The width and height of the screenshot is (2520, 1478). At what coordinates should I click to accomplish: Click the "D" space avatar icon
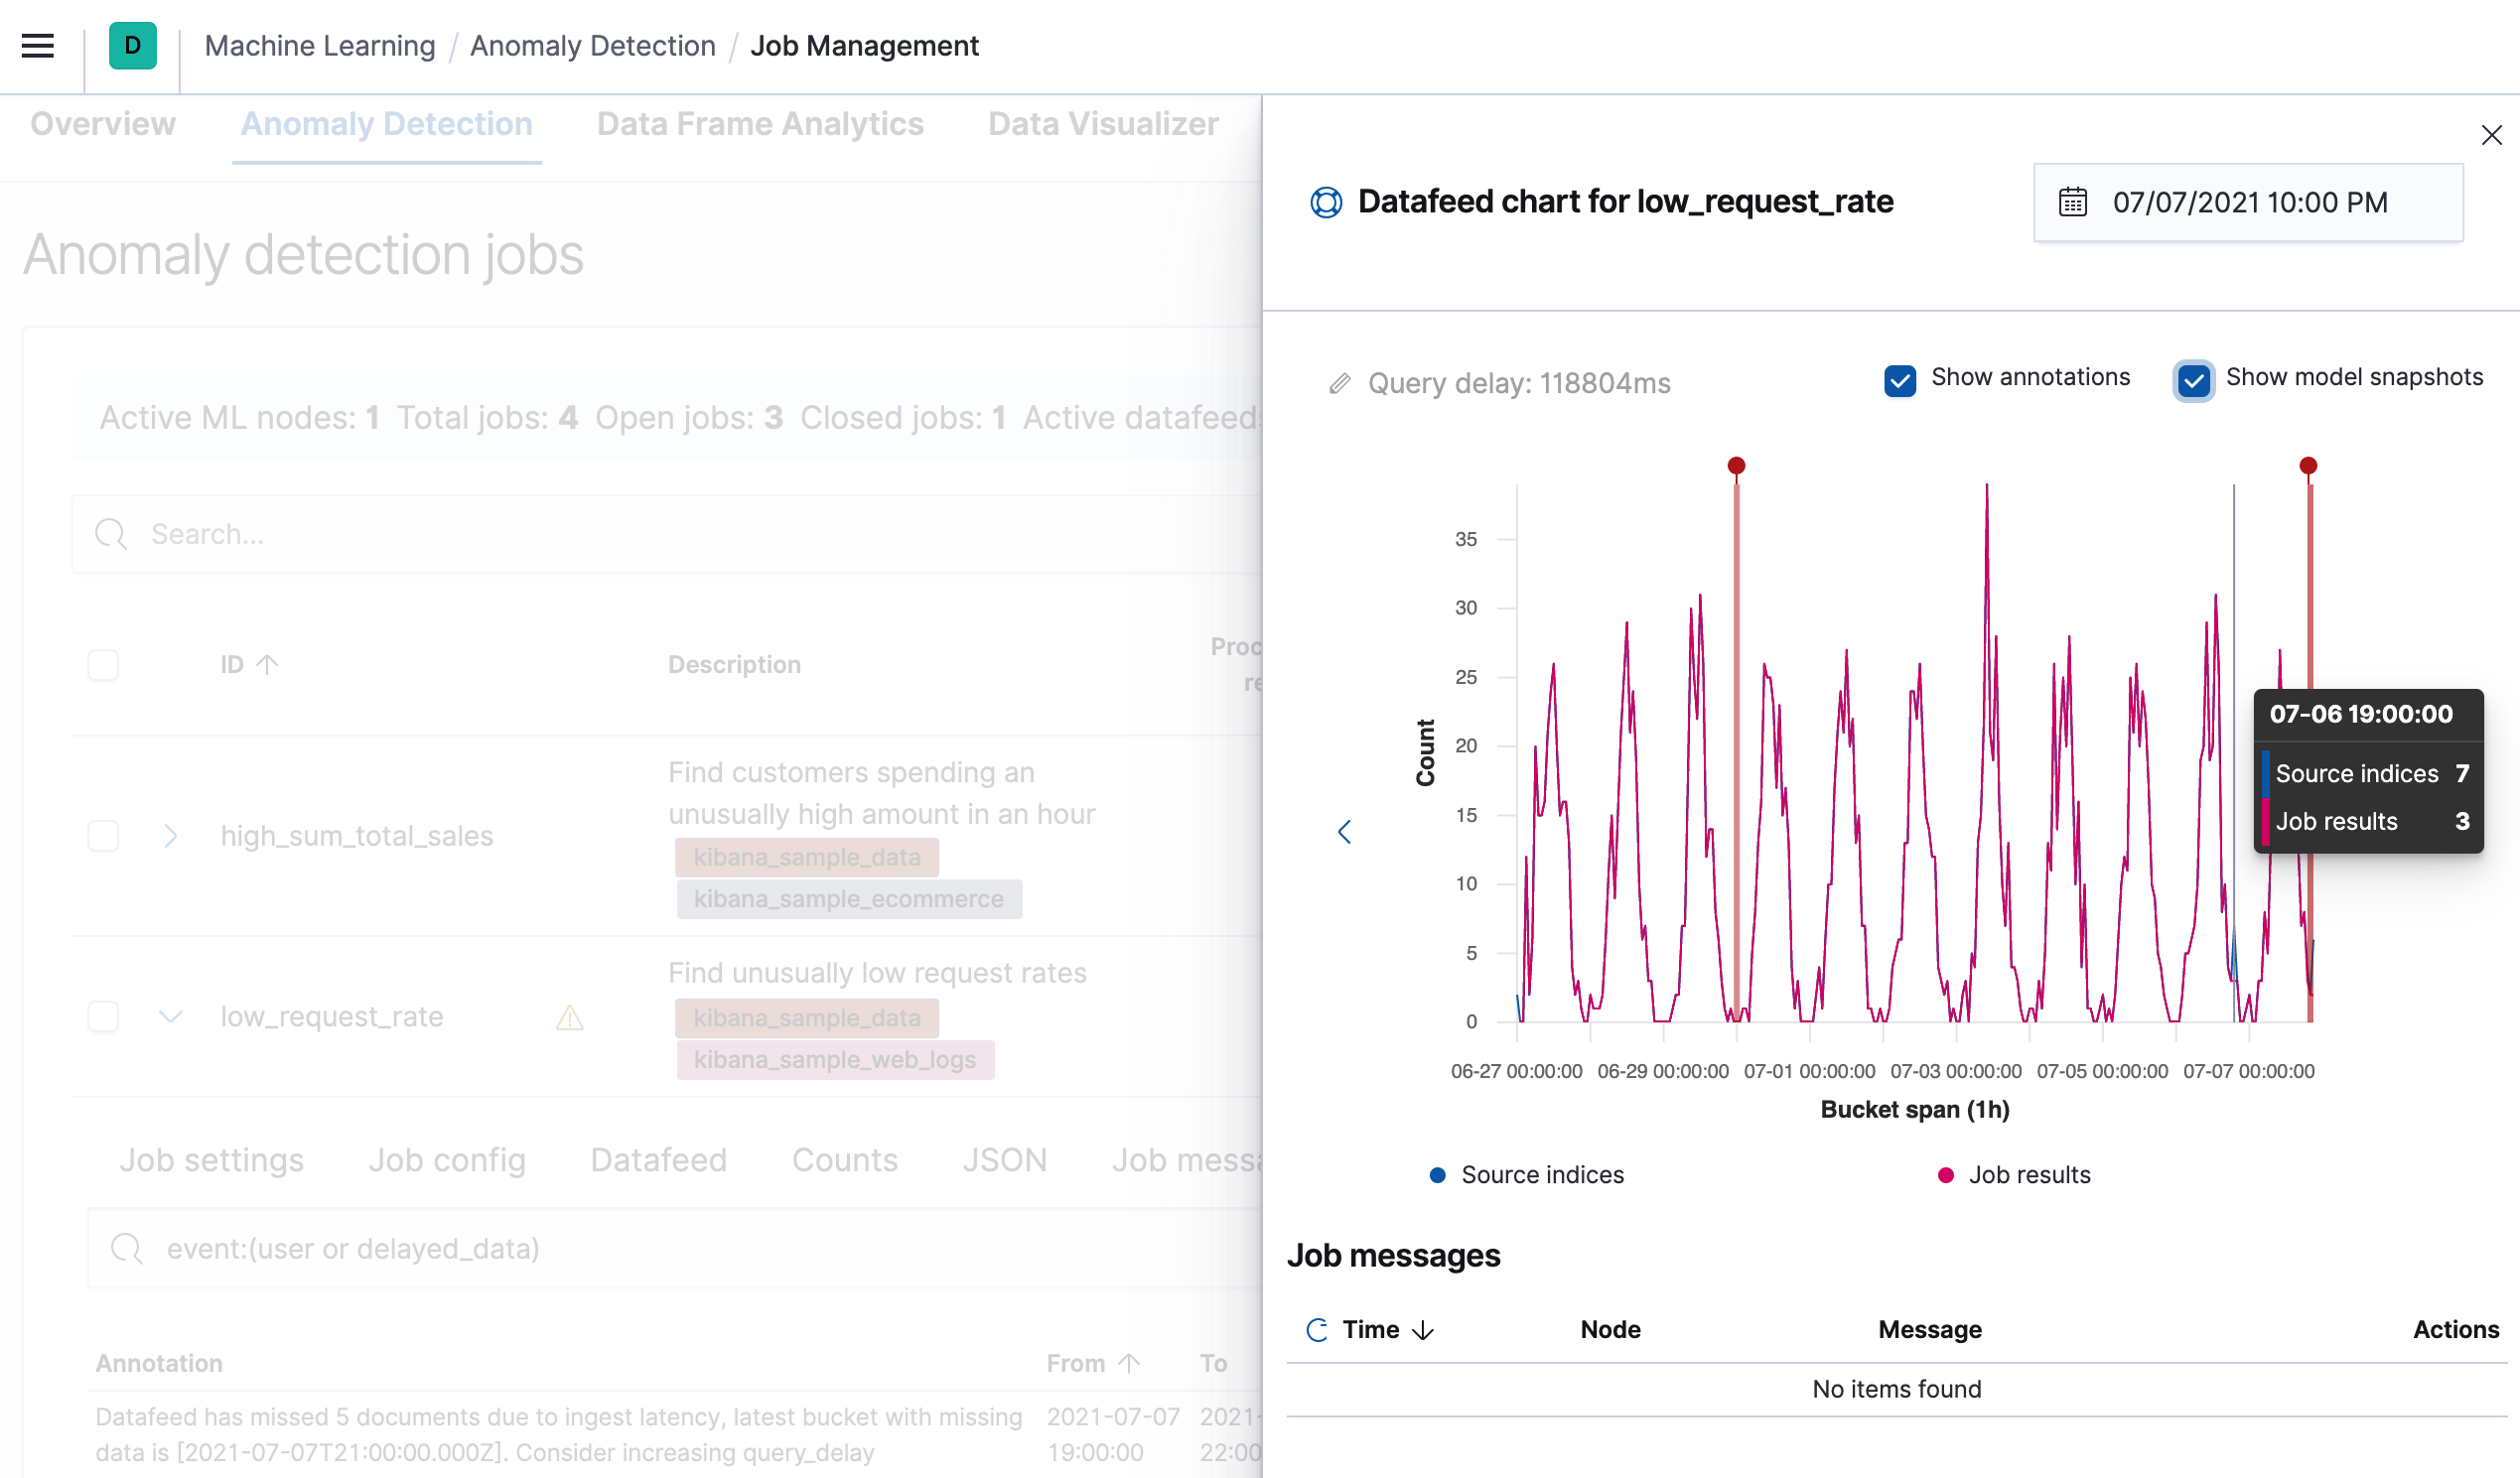131,45
